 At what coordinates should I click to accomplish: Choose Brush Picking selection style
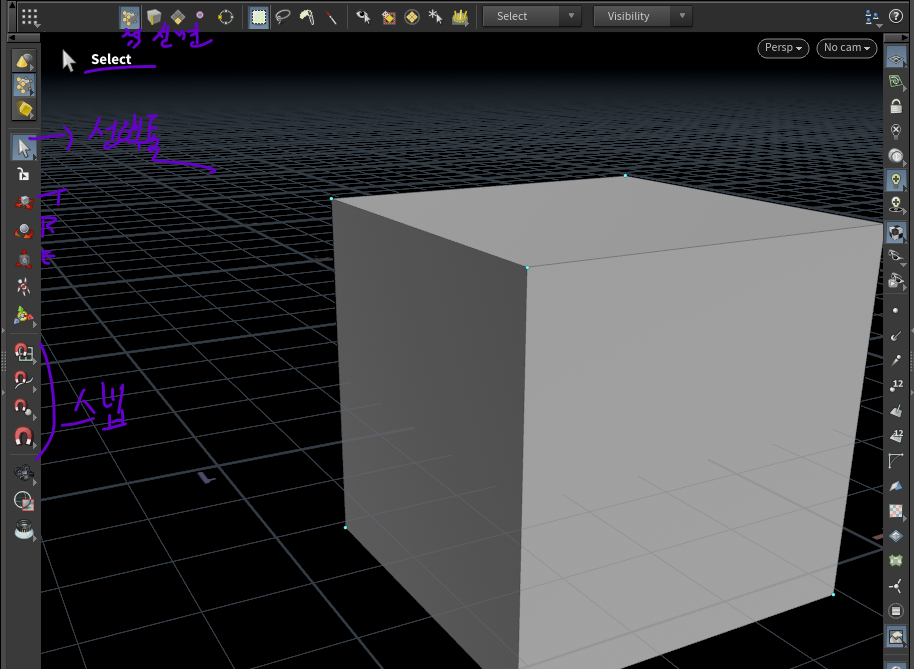[307, 17]
